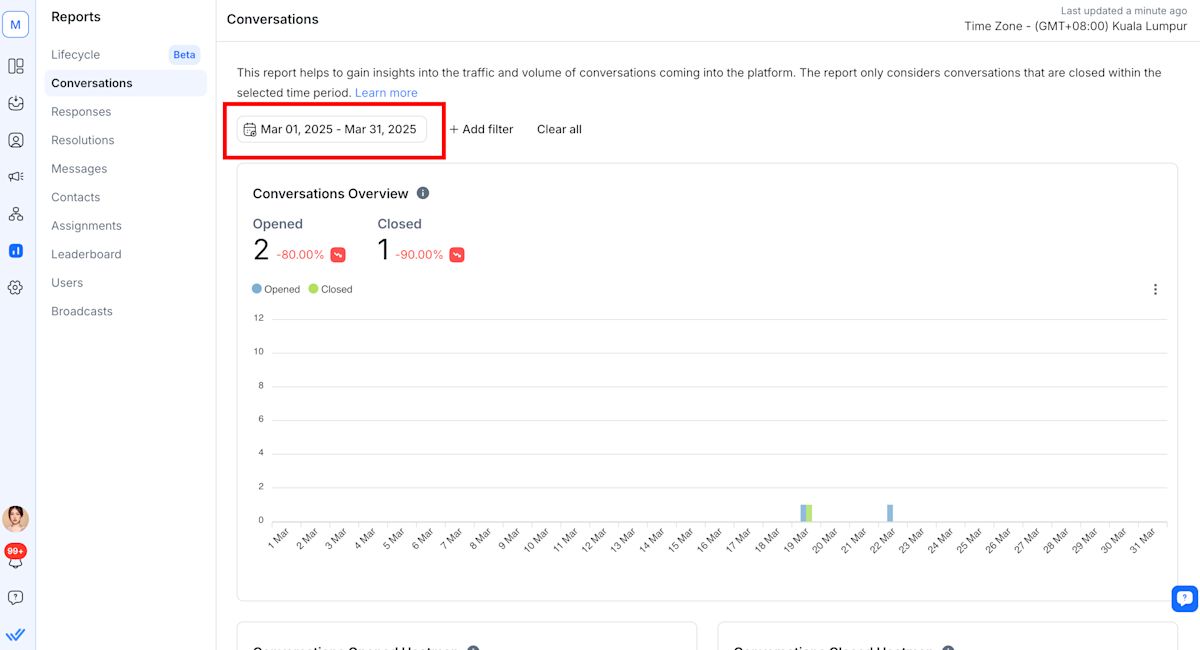Click the notifications bell with 99+ badge
The width and height of the screenshot is (1200, 650).
(16, 558)
